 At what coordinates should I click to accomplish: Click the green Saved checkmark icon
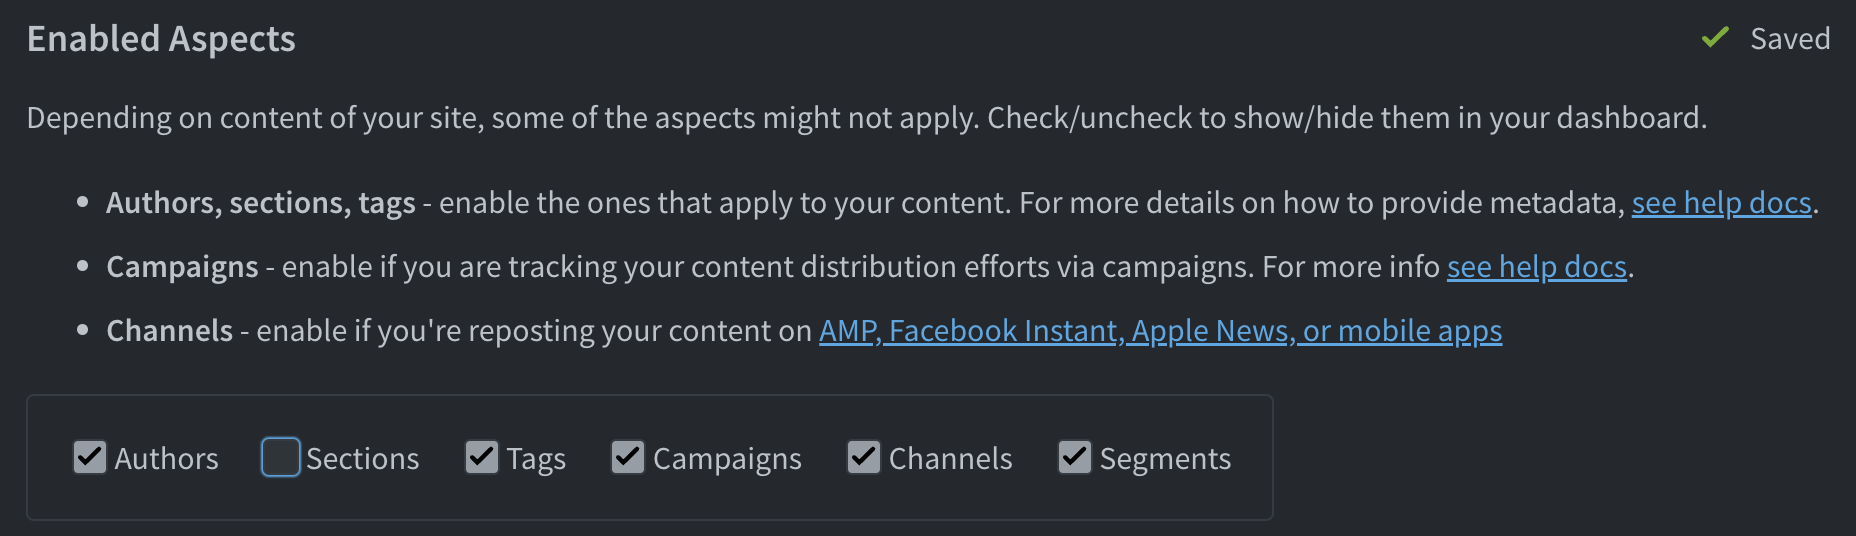click(1715, 38)
